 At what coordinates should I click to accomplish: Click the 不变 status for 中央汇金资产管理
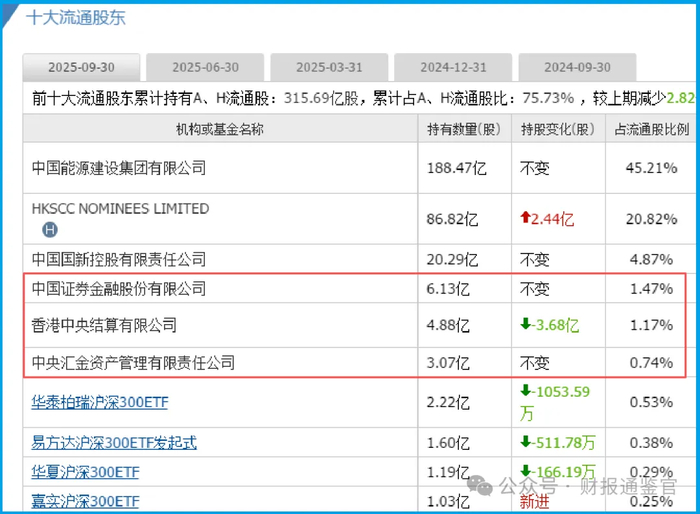(x=534, y=363)
